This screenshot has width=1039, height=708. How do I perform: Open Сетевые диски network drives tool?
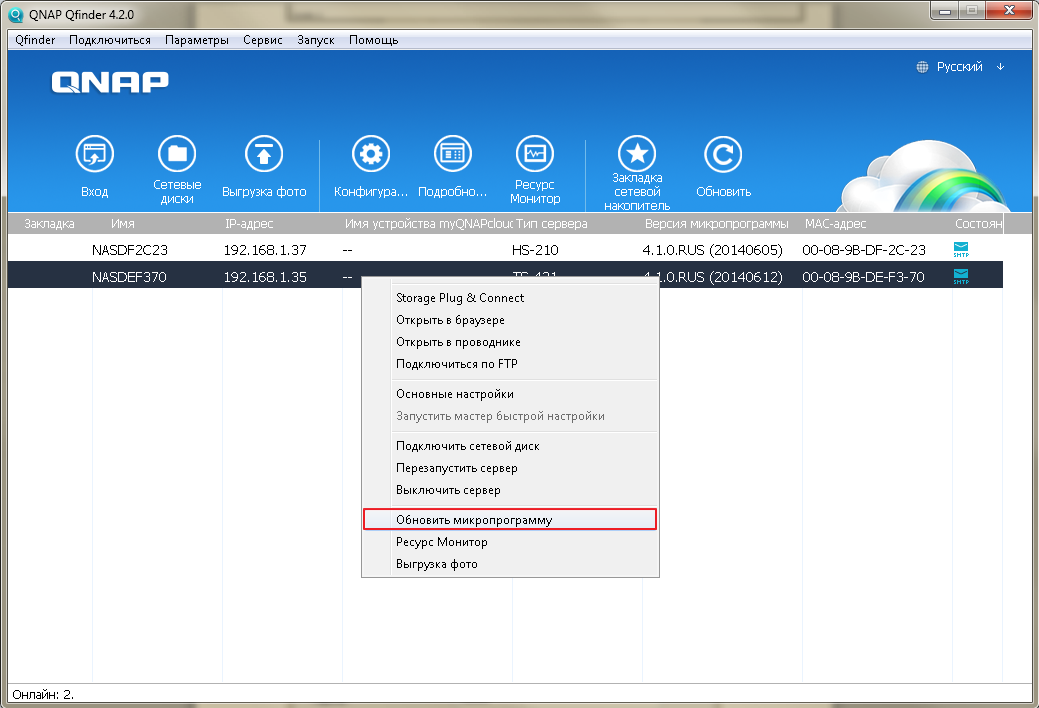(177, 154)
